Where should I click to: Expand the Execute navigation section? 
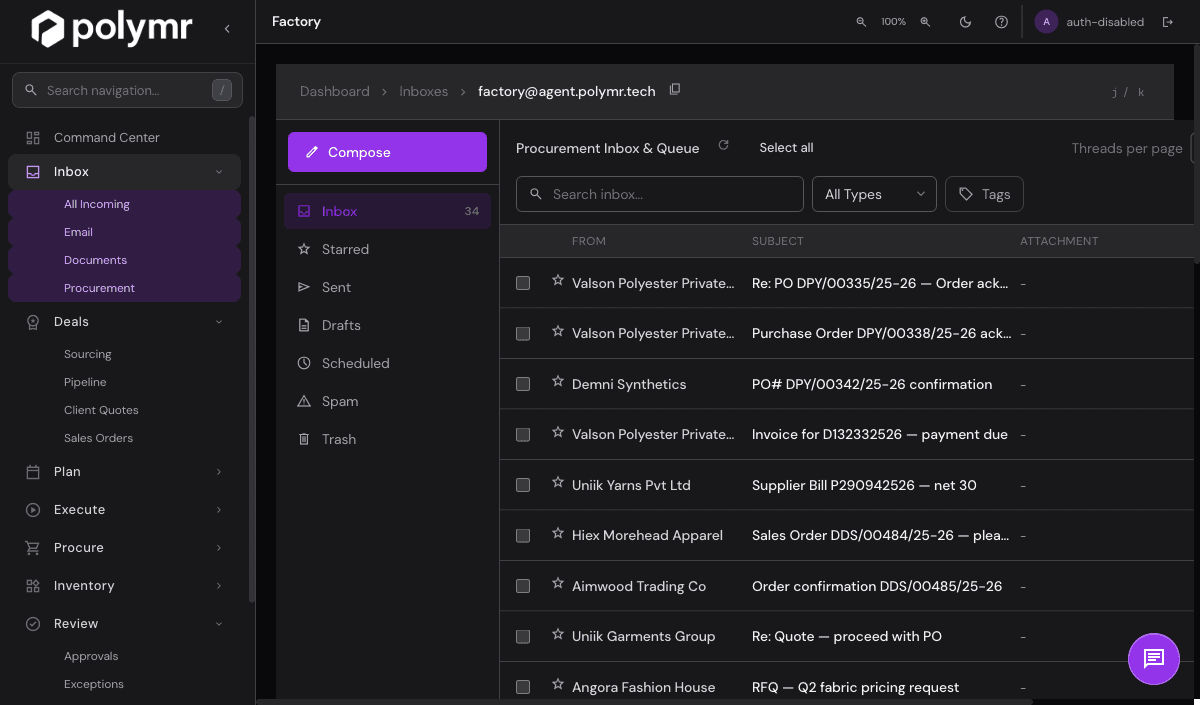[219, 510]
